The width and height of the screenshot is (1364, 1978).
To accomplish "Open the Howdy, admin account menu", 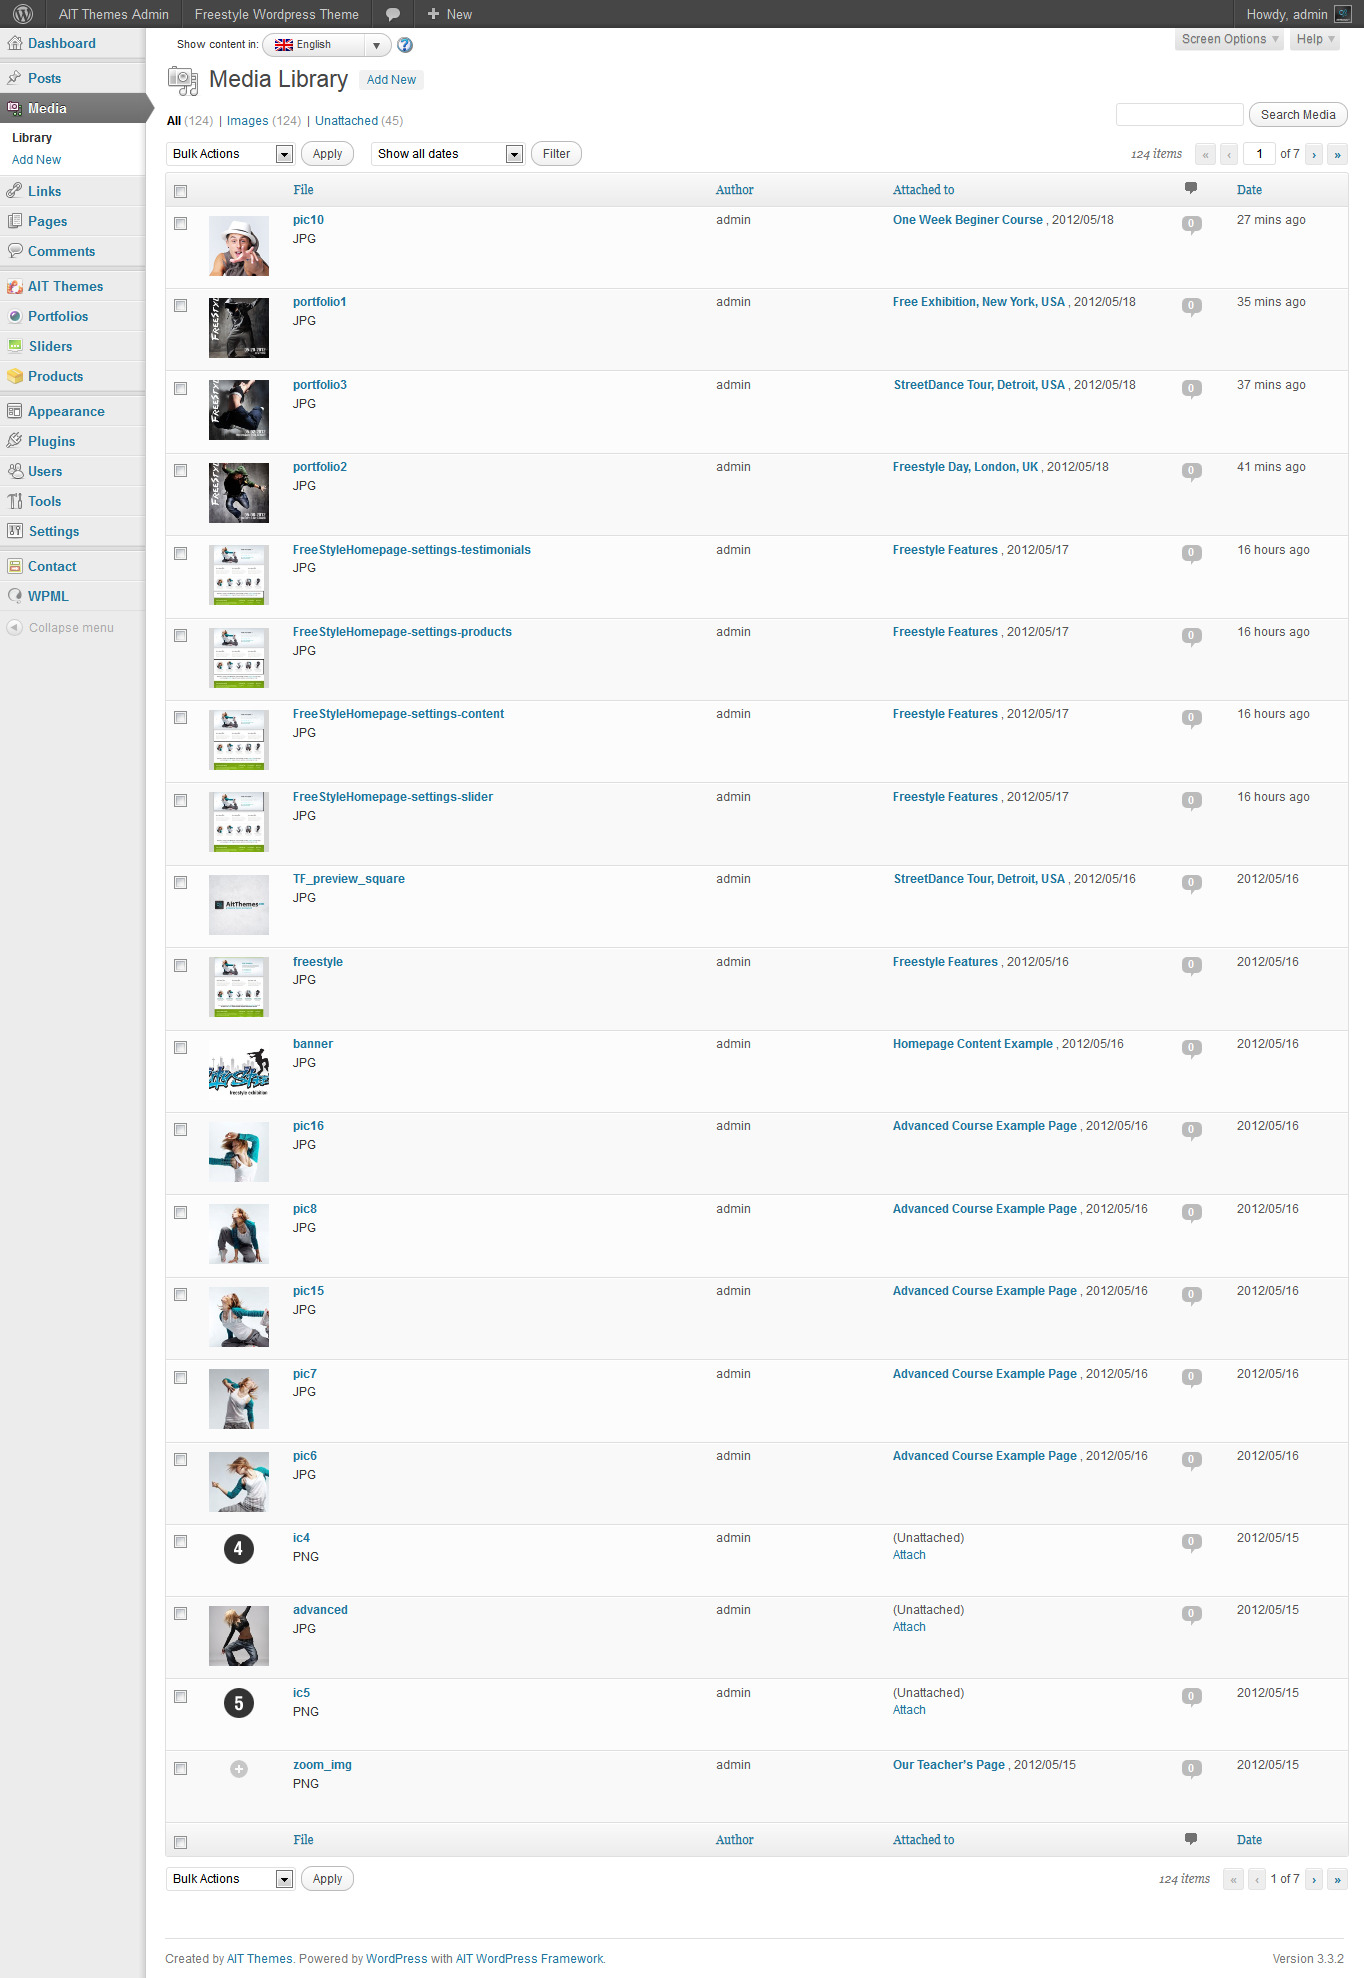I will pos(1298,14).
